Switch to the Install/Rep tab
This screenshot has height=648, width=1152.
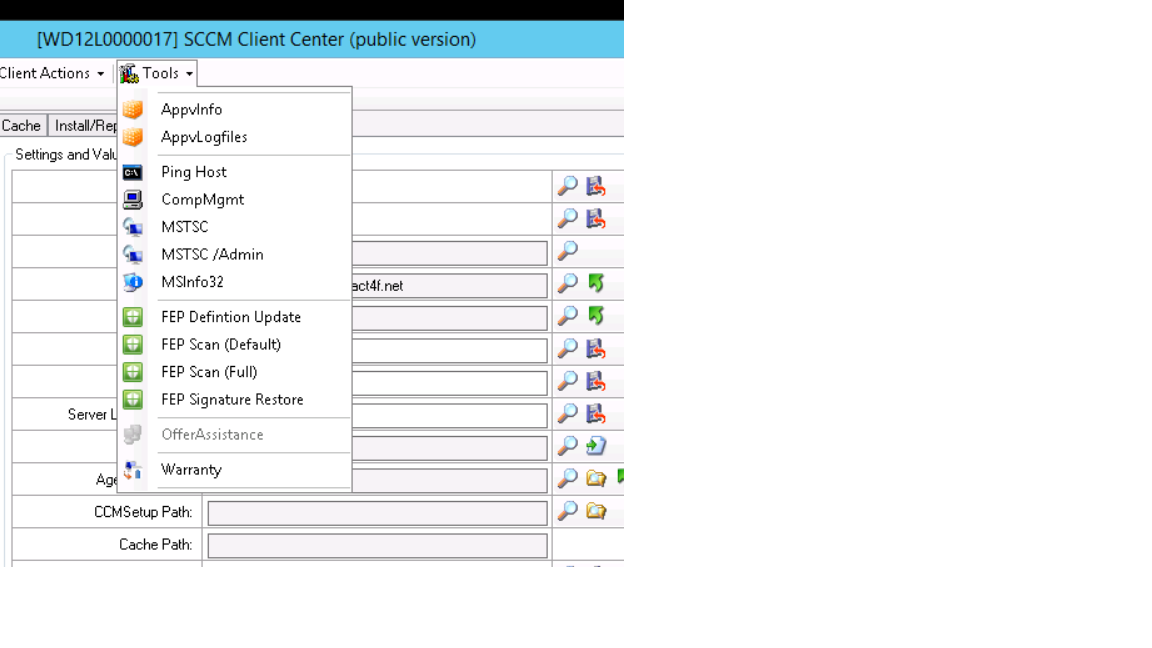[83, 126]
